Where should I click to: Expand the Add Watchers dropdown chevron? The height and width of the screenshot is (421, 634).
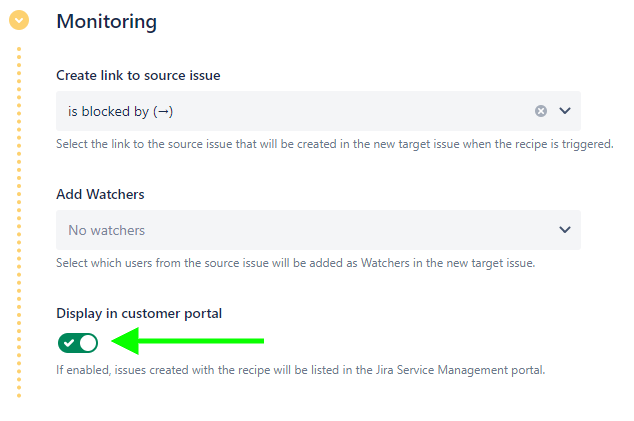(565, 230)
